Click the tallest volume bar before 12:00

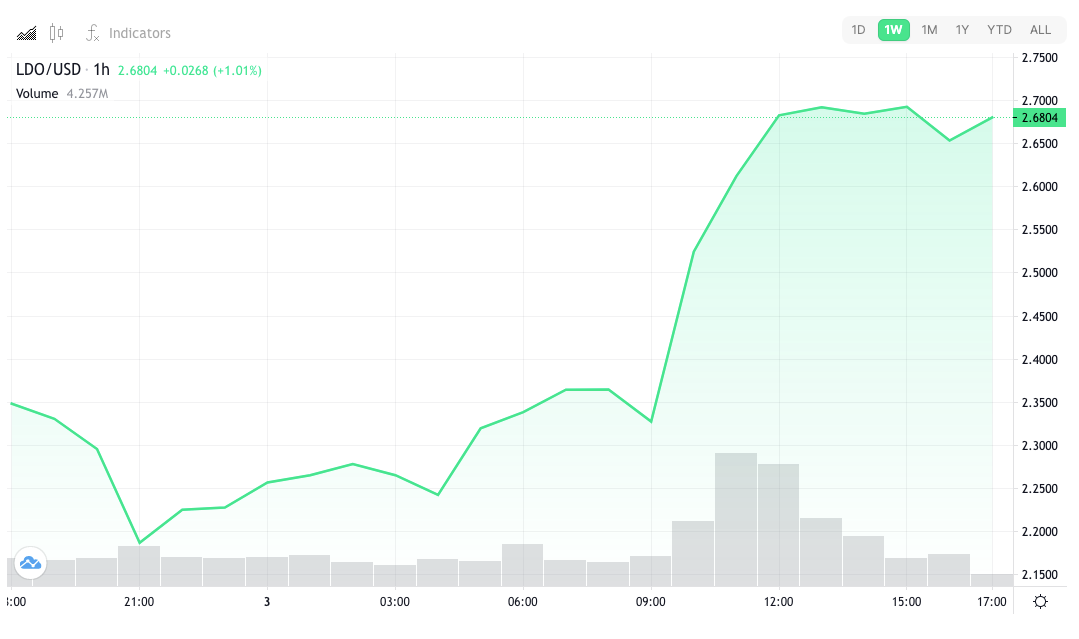pyautogui.click(x=736, y=519)
